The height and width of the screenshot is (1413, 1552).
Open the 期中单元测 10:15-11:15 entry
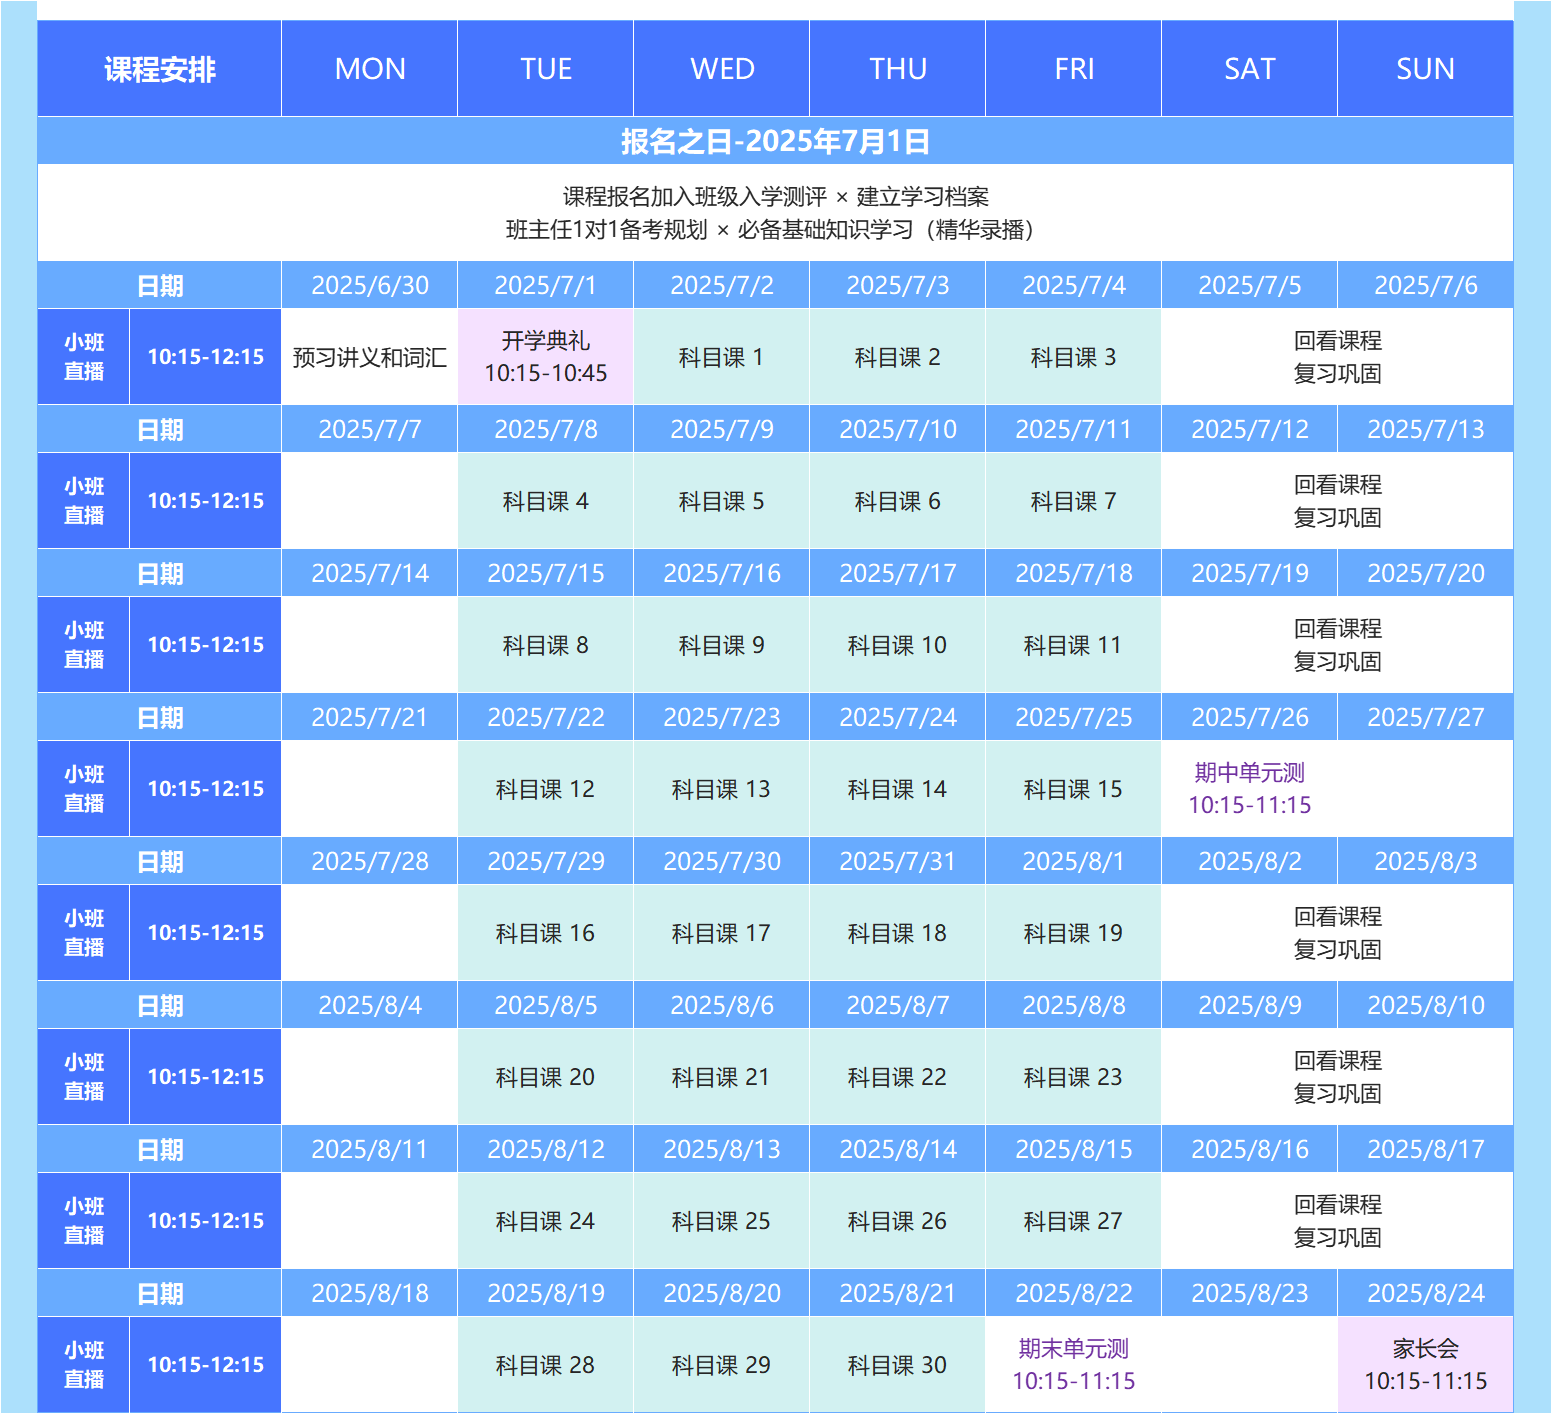click(1249, 789)
